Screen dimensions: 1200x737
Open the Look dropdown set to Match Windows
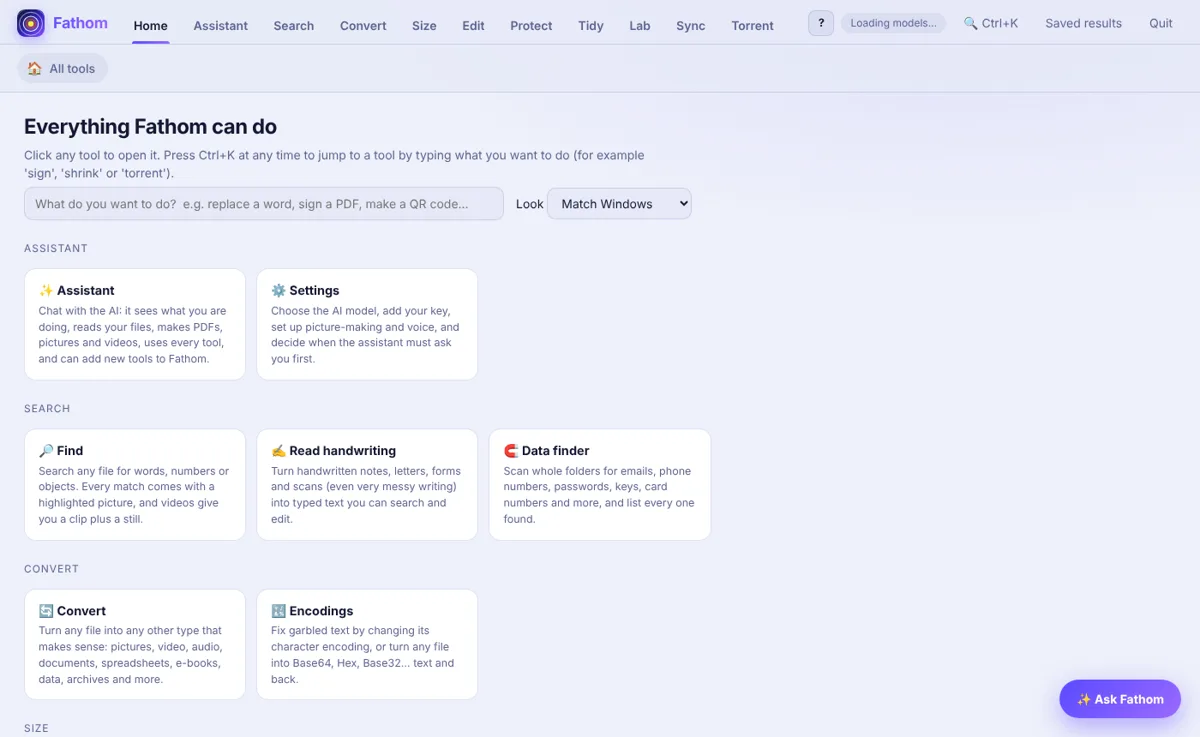(619, 204)
